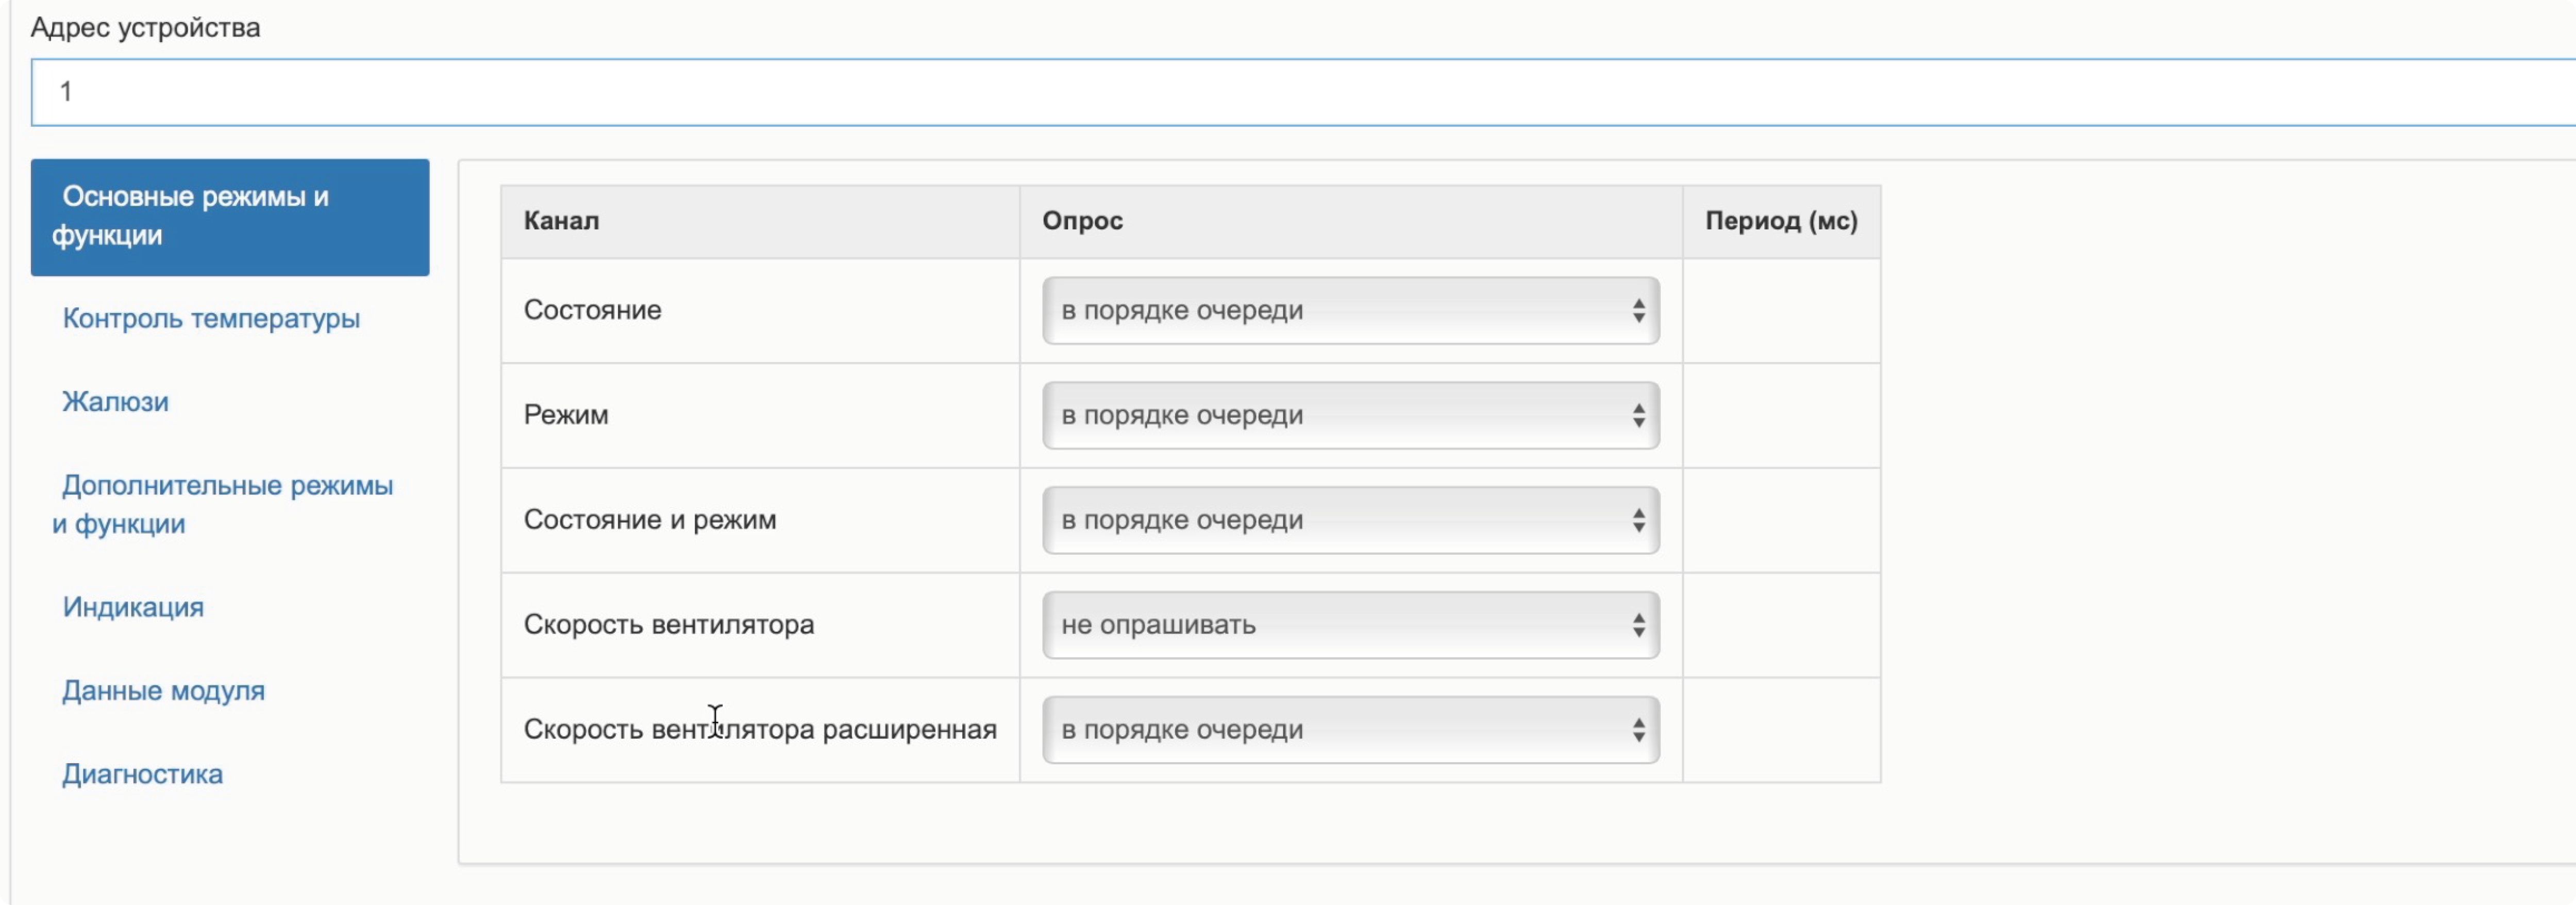Click the Состояние channel label
The image size is (2576, 905).
593,311
